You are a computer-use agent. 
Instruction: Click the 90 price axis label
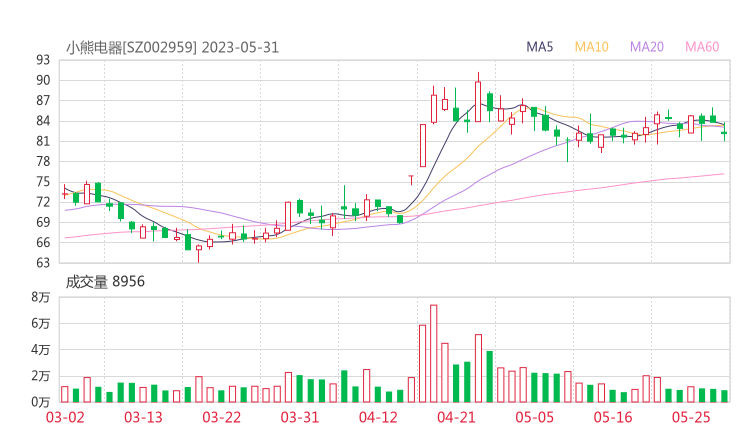43,80
